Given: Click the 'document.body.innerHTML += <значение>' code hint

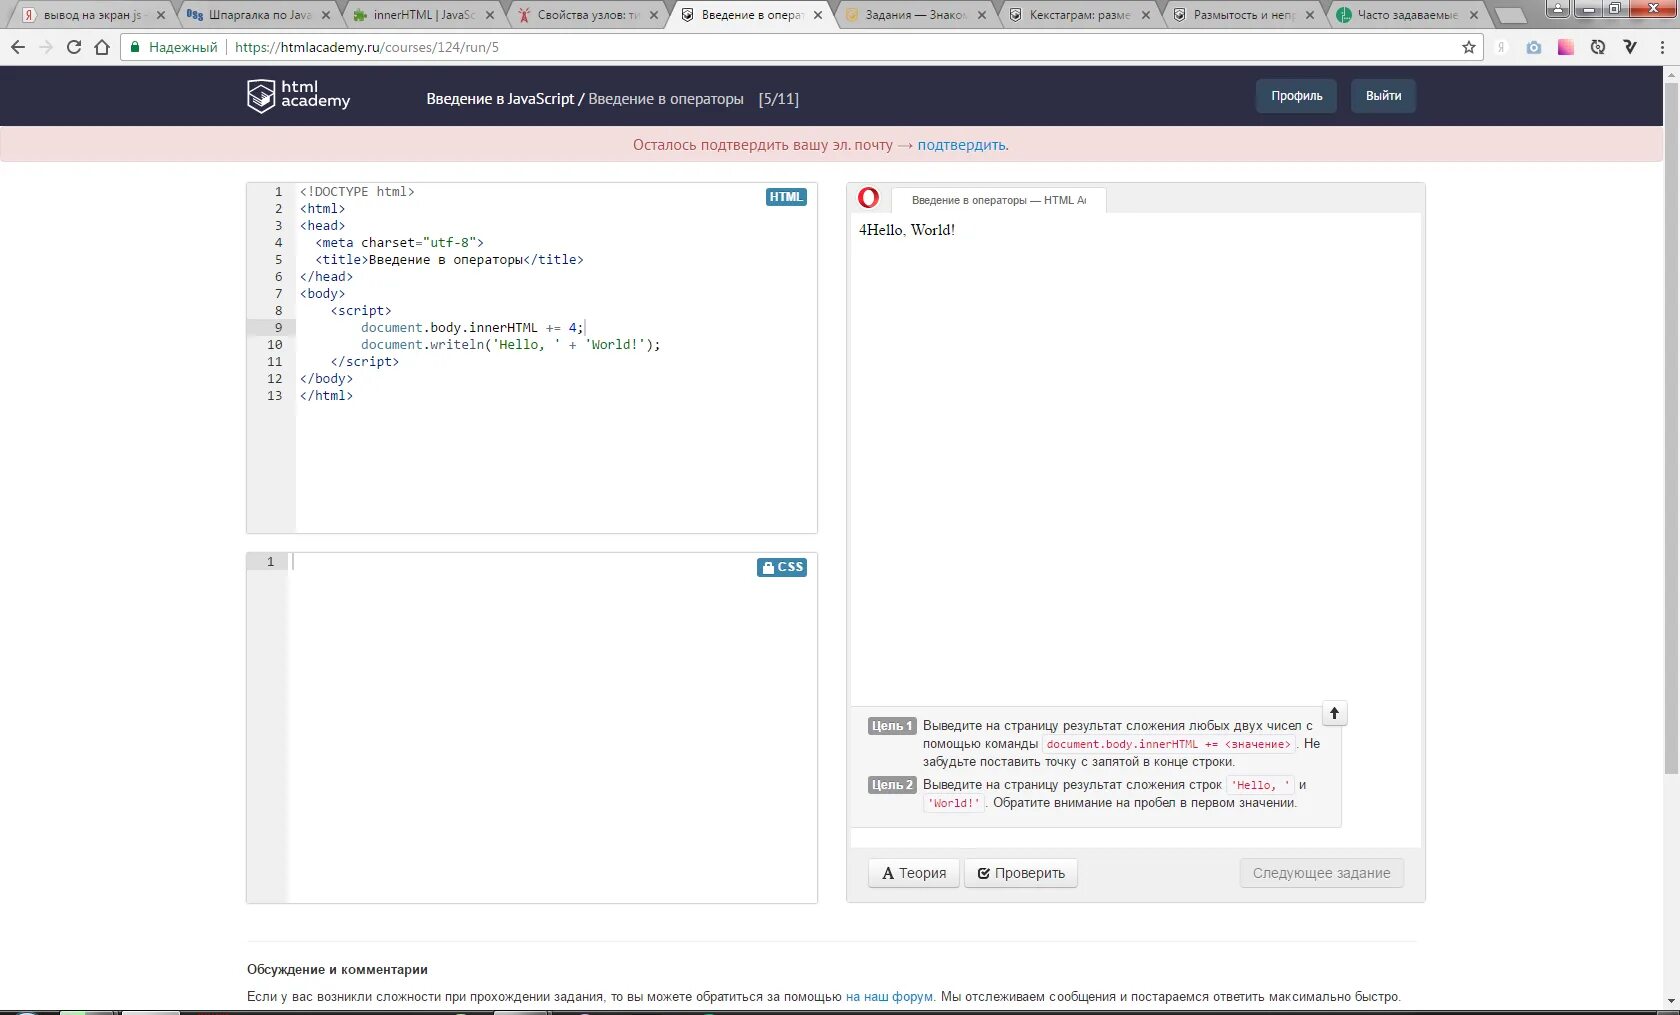Looking at the screenshot, I should point(1169,744).
